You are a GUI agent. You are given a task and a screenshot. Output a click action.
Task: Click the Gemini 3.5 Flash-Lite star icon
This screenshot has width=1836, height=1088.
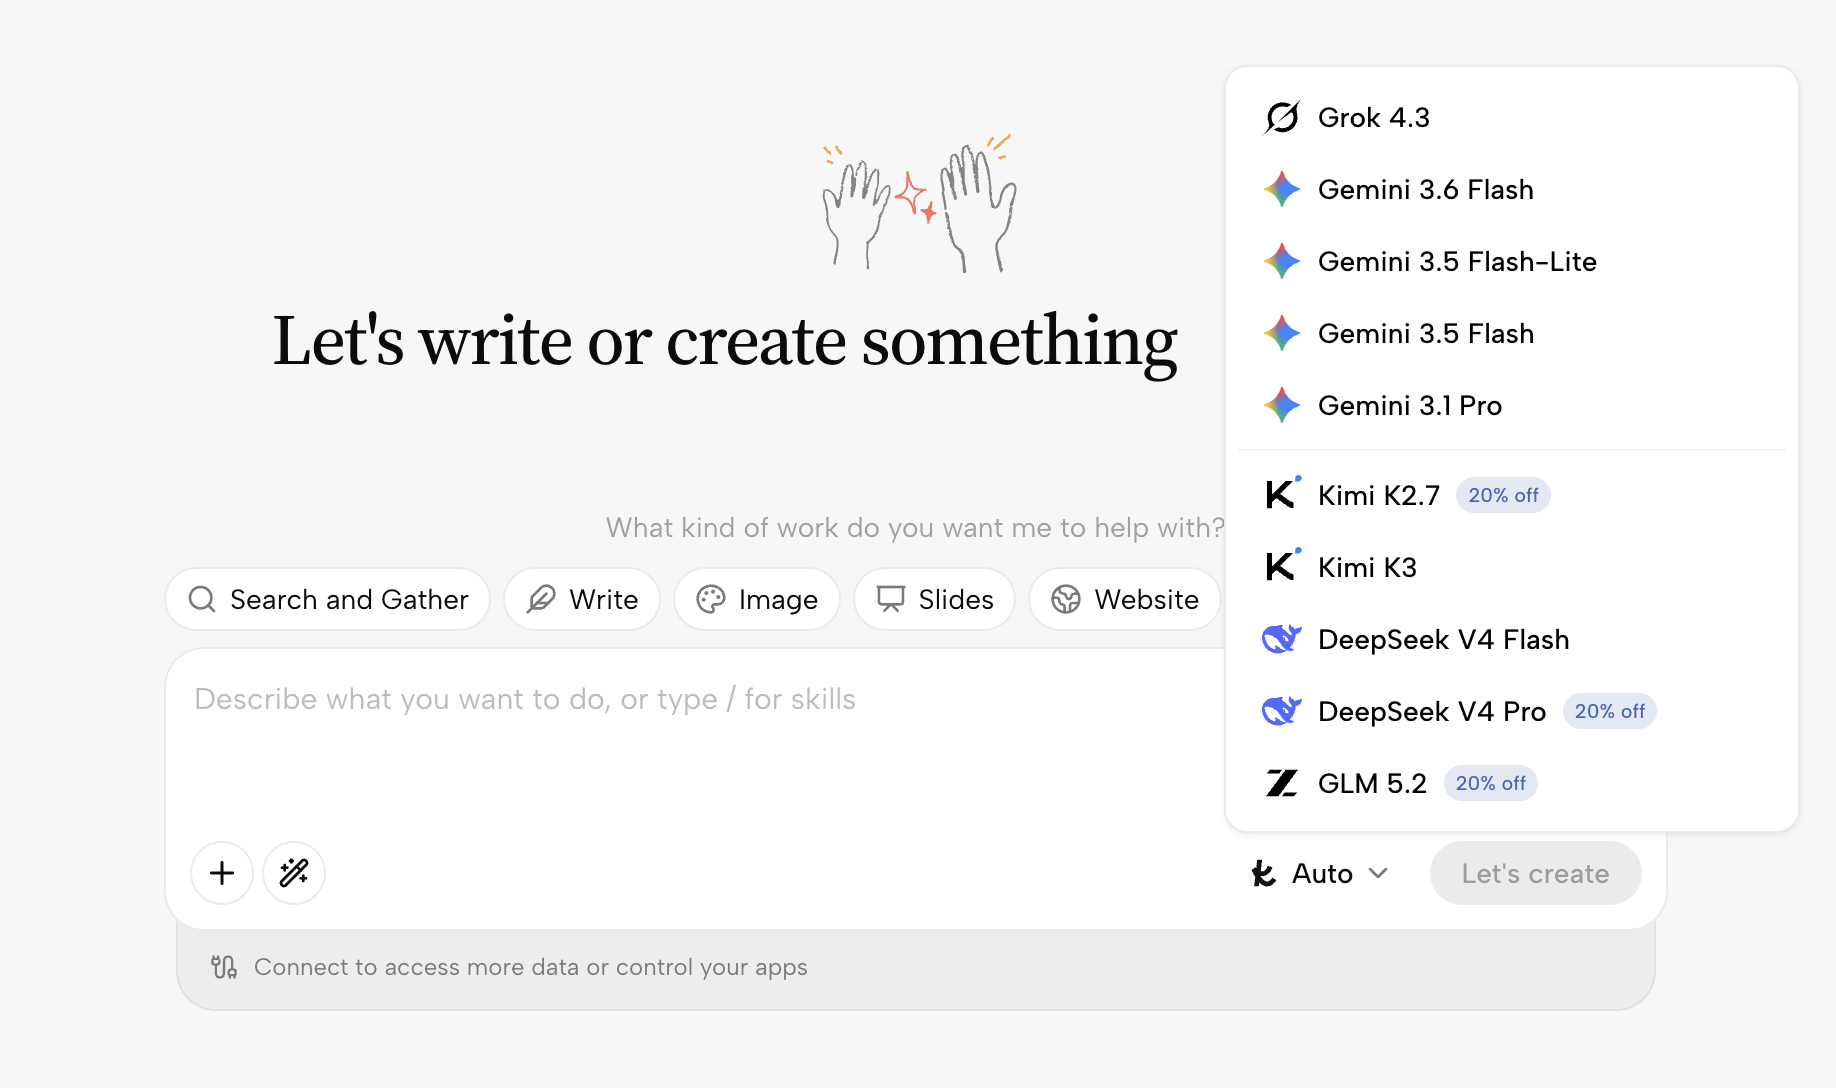tap(1282, 262)
